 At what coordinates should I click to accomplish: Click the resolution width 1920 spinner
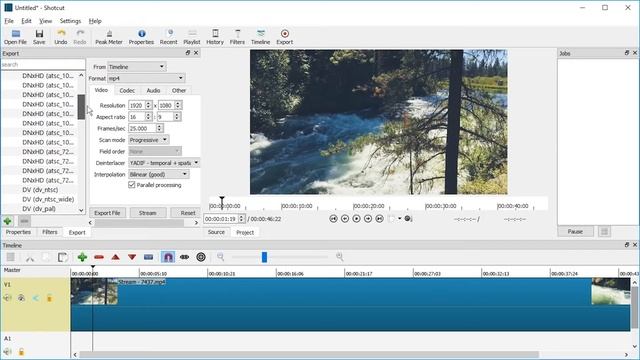[x=148, y=105]
